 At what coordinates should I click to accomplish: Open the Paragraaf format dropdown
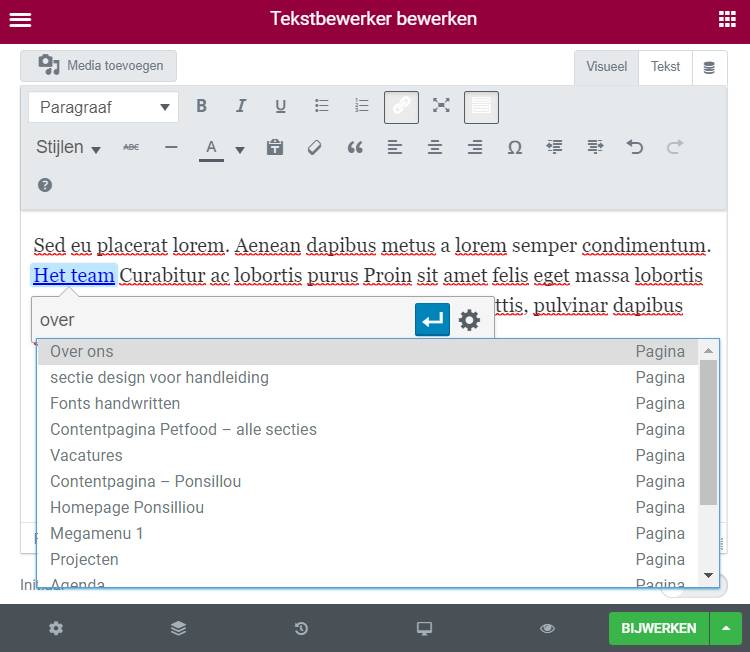click(103, 107)
